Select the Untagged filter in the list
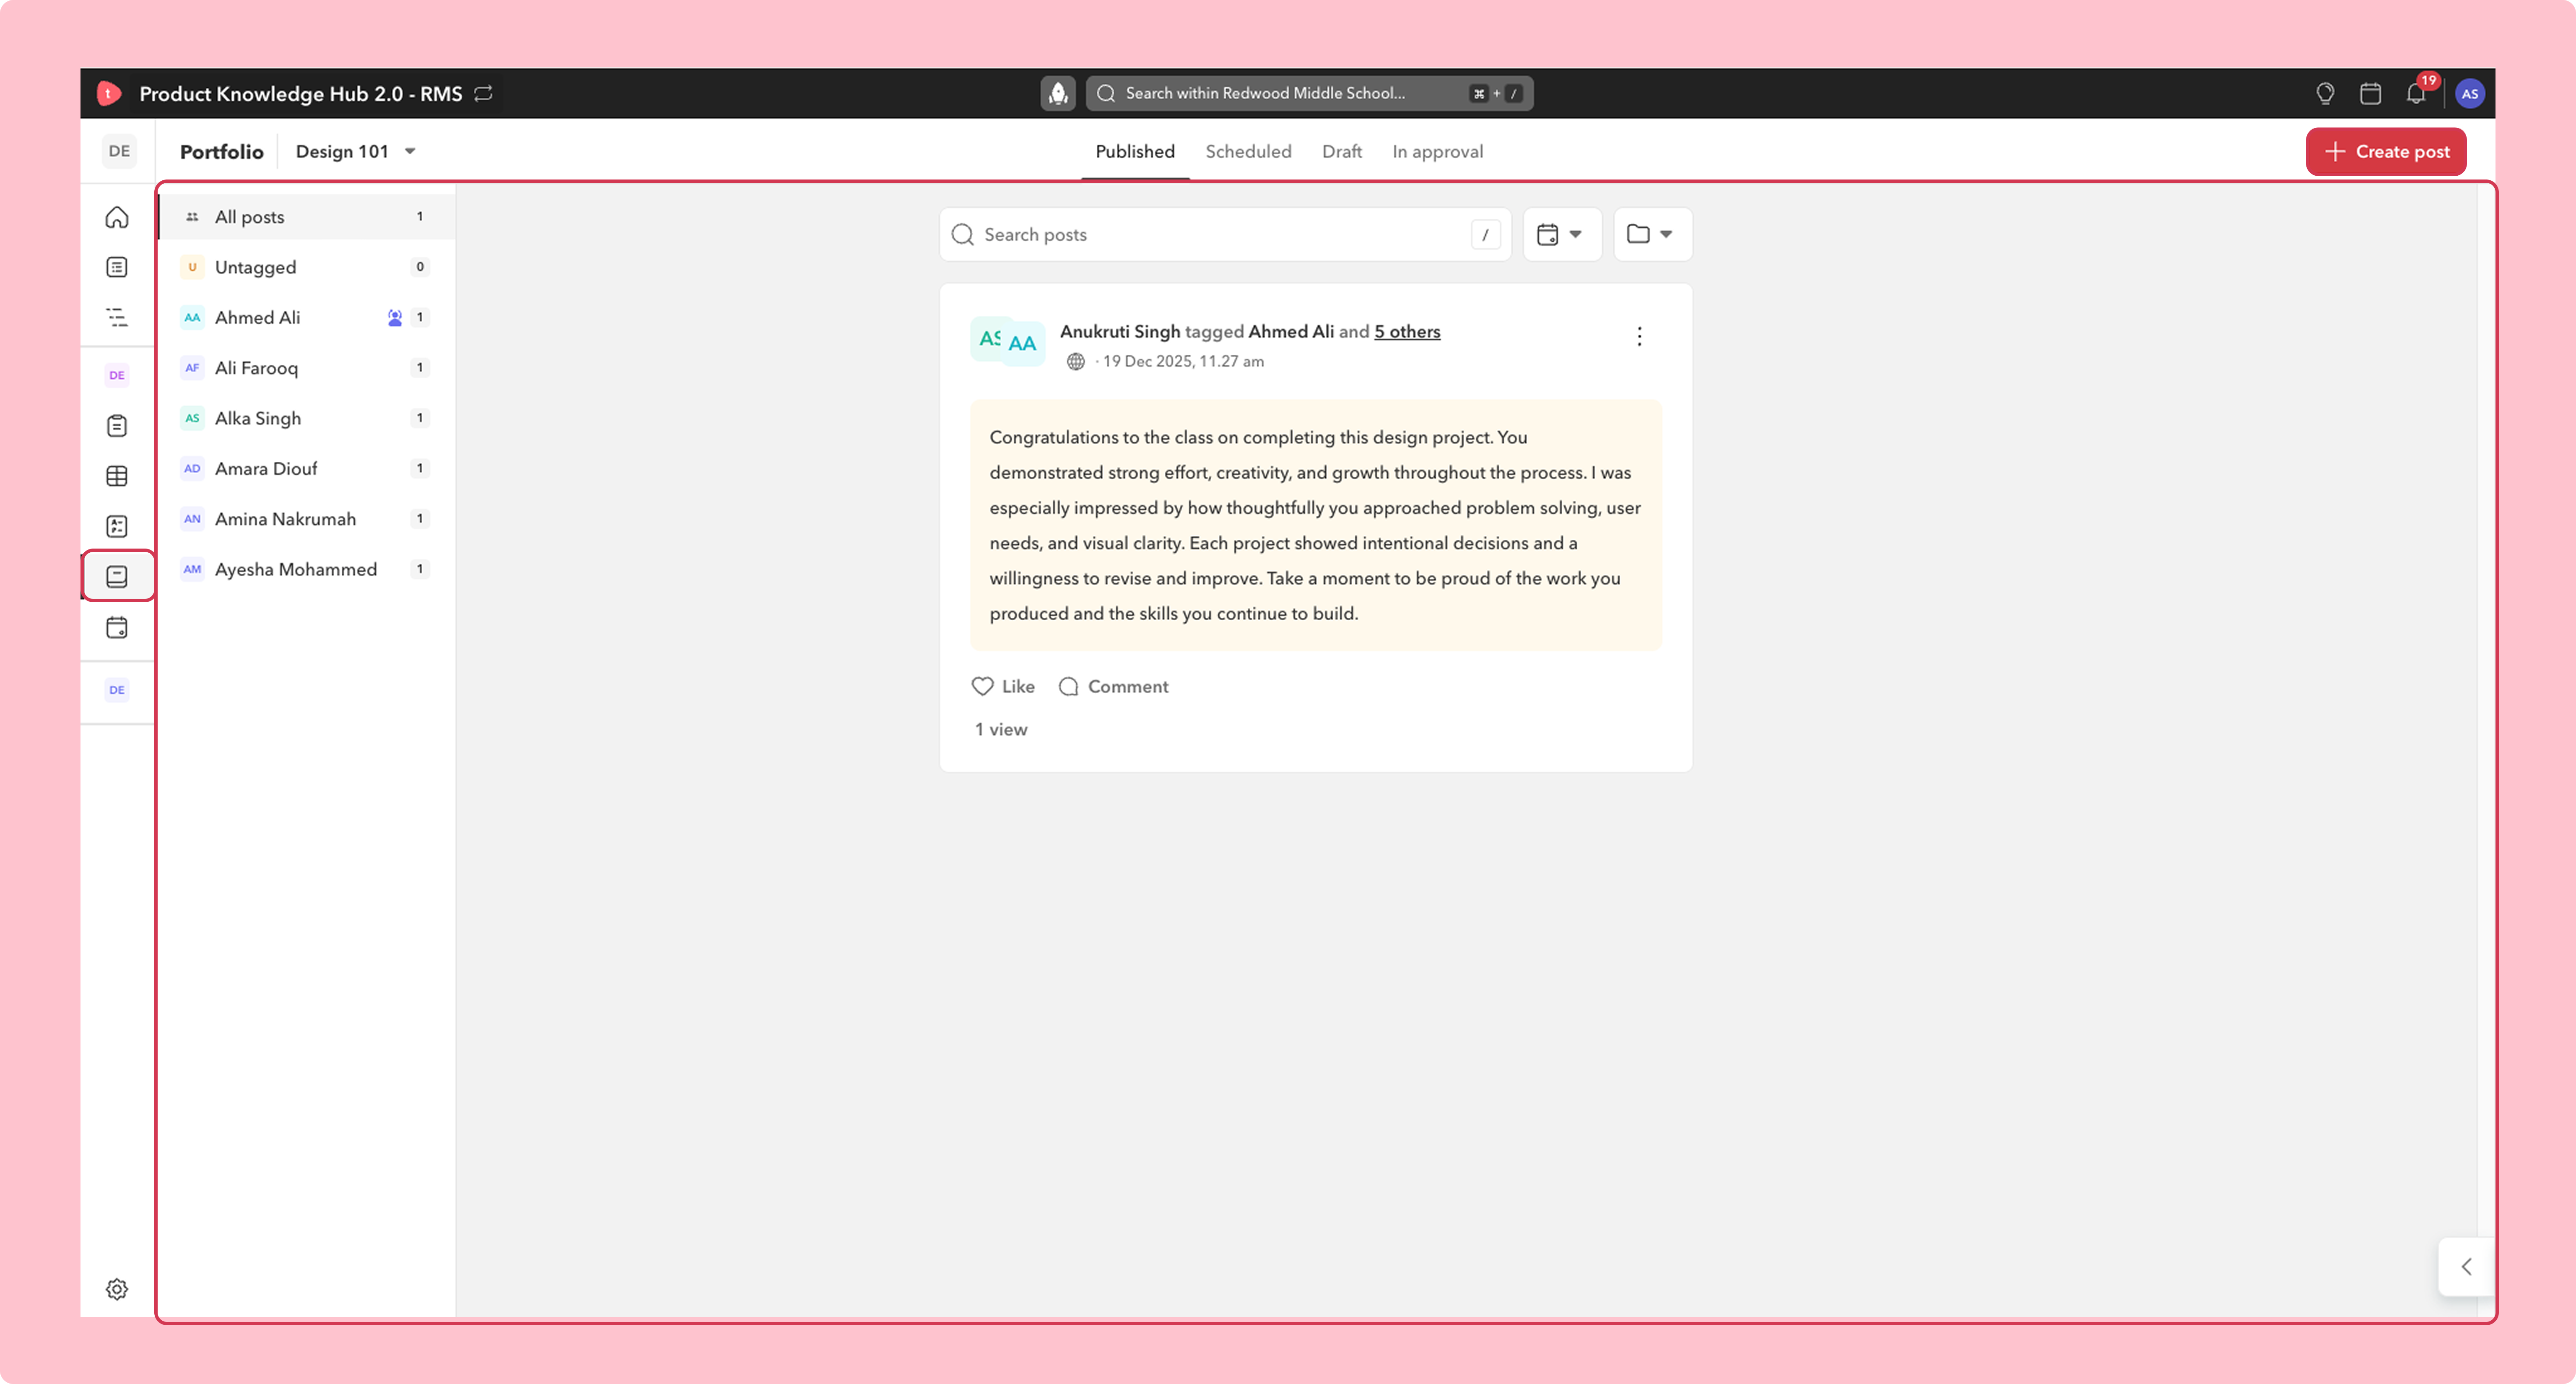2576x1384 pixels. [307, 267]
